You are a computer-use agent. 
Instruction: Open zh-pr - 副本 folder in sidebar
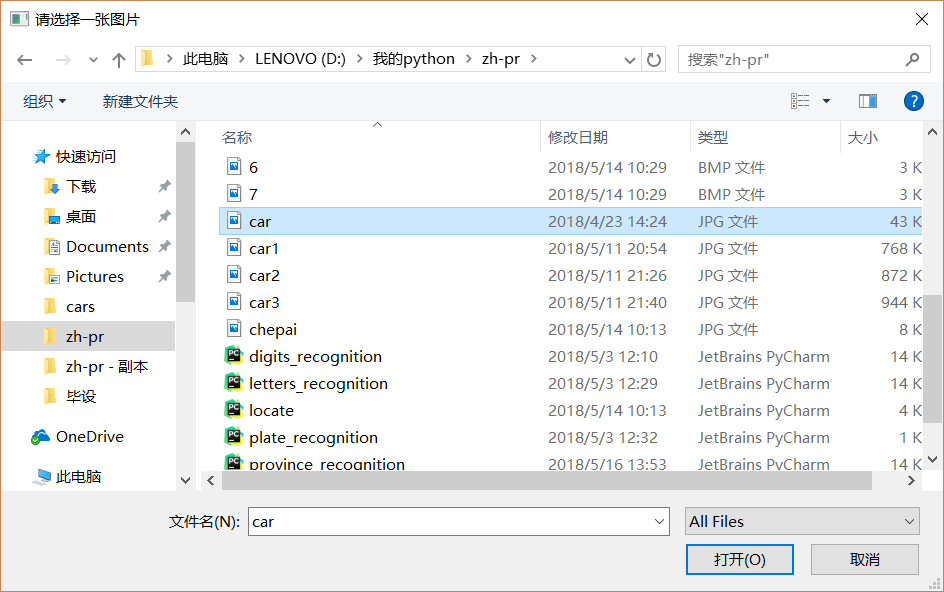click(x=107, y=367)
